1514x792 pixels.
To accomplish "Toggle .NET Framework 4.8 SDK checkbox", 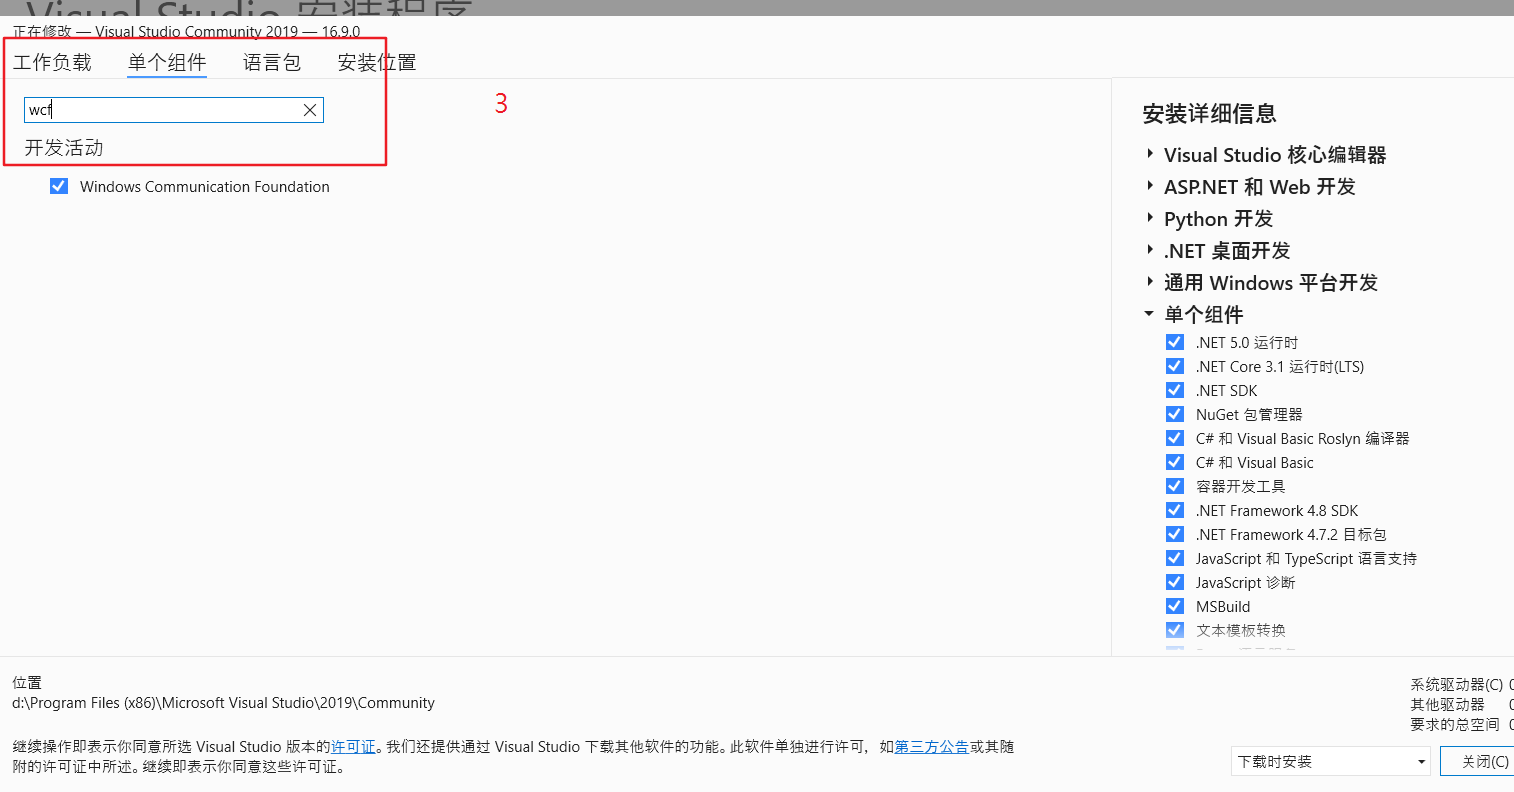I will click(1175, 510).
